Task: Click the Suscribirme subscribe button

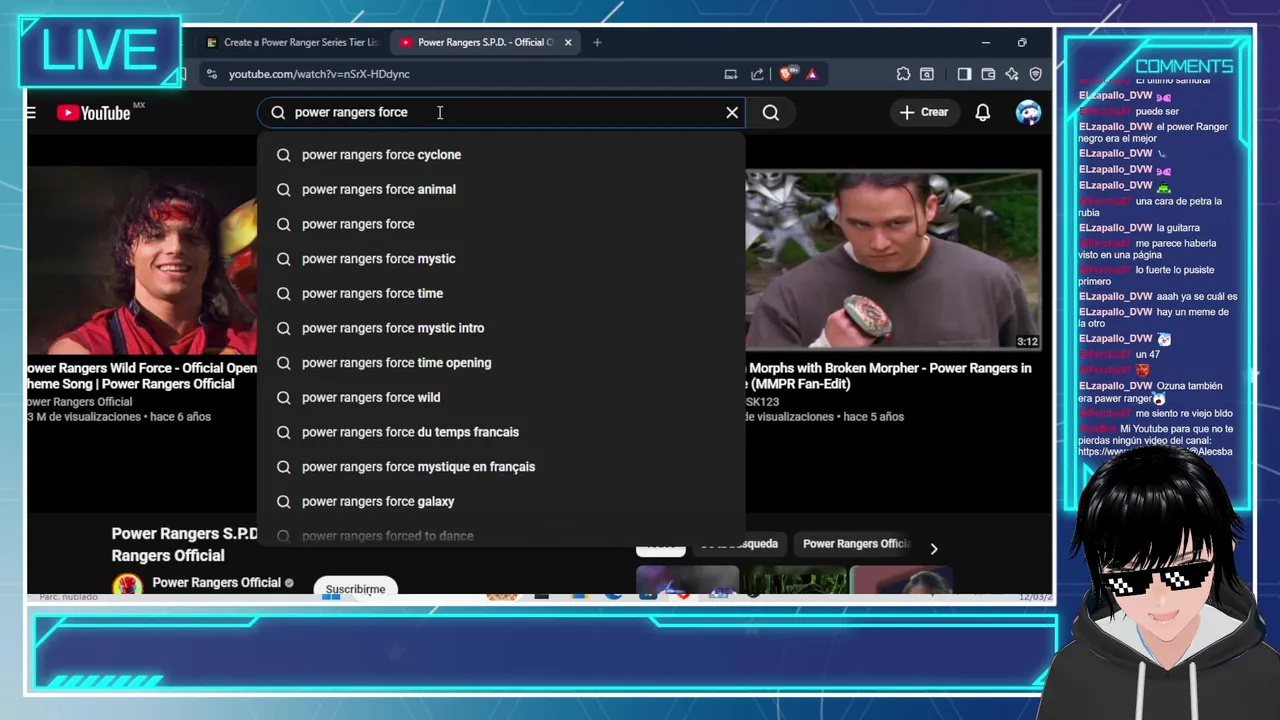Action: [355, 589]
